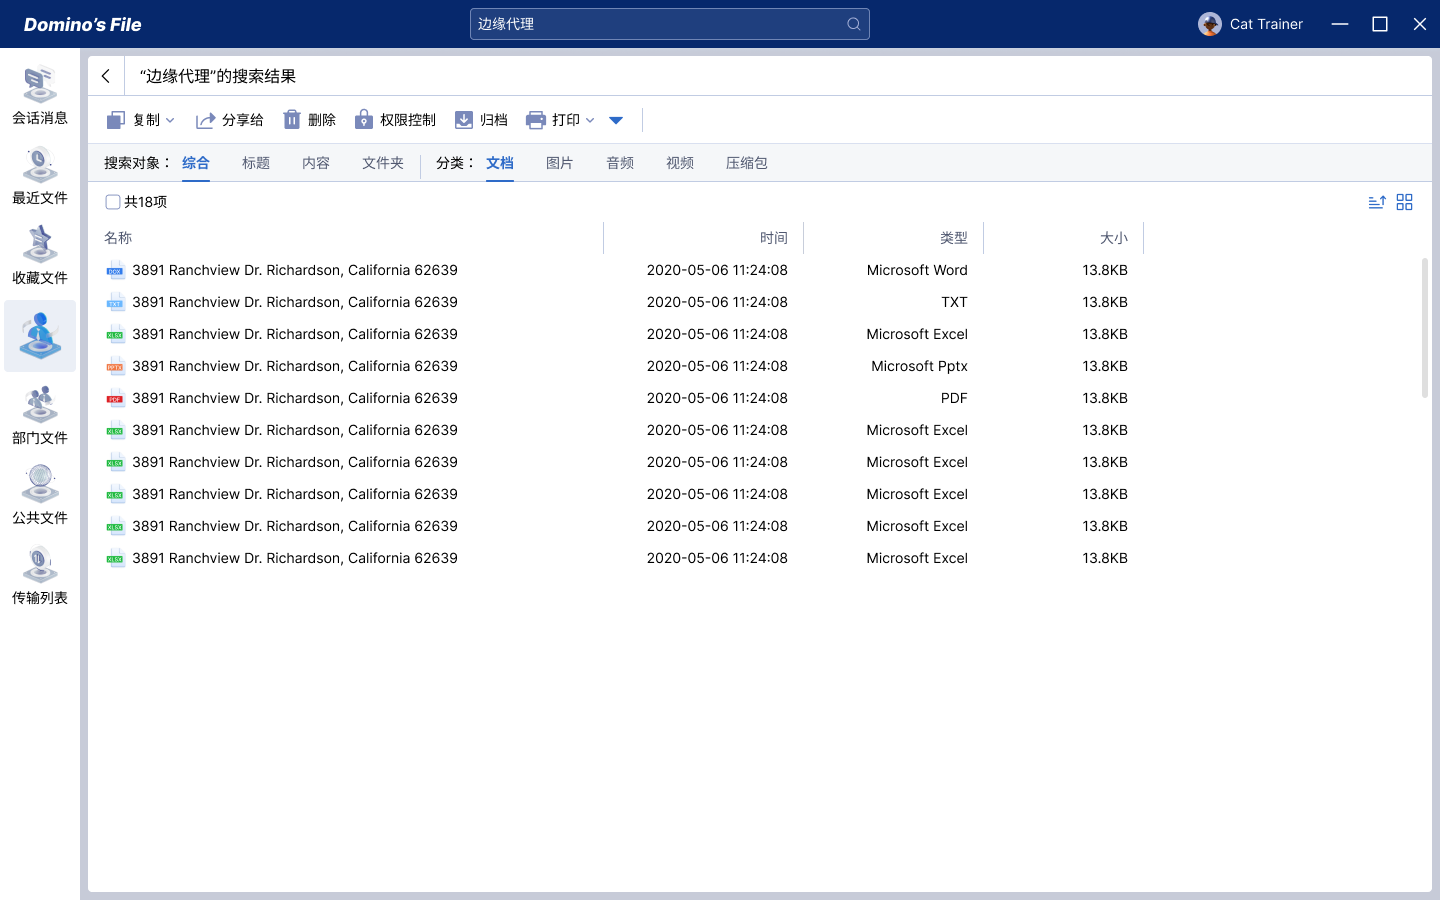1440x900 pixels.
Task: Click the 分享给 button
Action: (230, 120)
